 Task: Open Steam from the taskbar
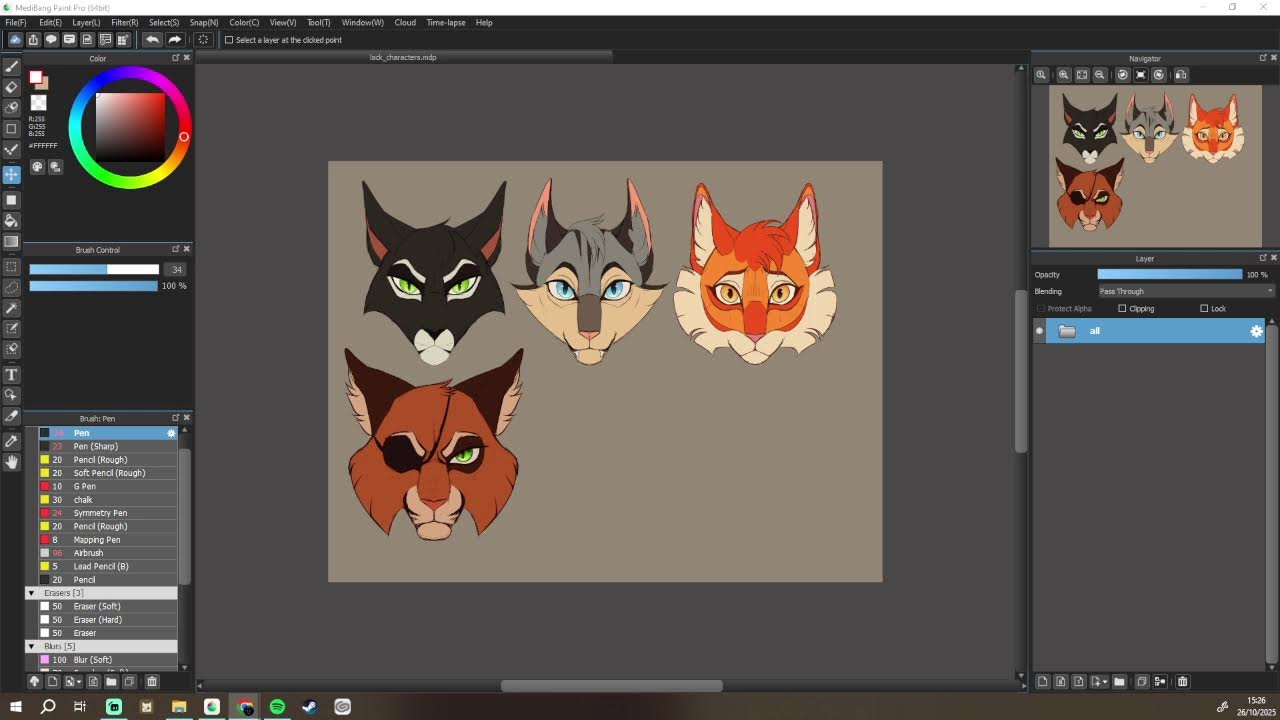pos(310,707)
